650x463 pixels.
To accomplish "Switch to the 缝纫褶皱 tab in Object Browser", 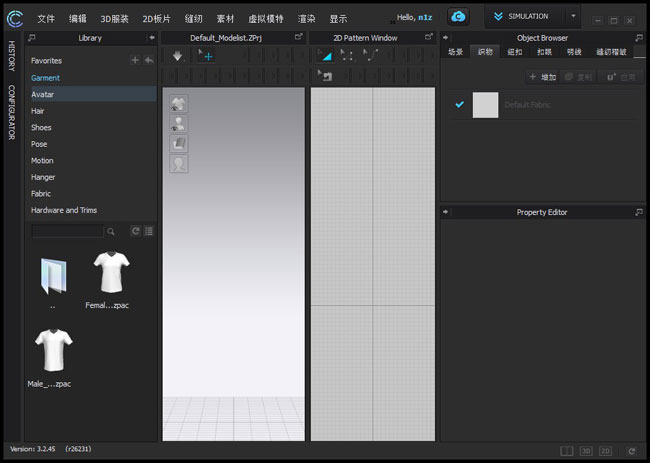I will pyautogui.click(x=611, y=52).
